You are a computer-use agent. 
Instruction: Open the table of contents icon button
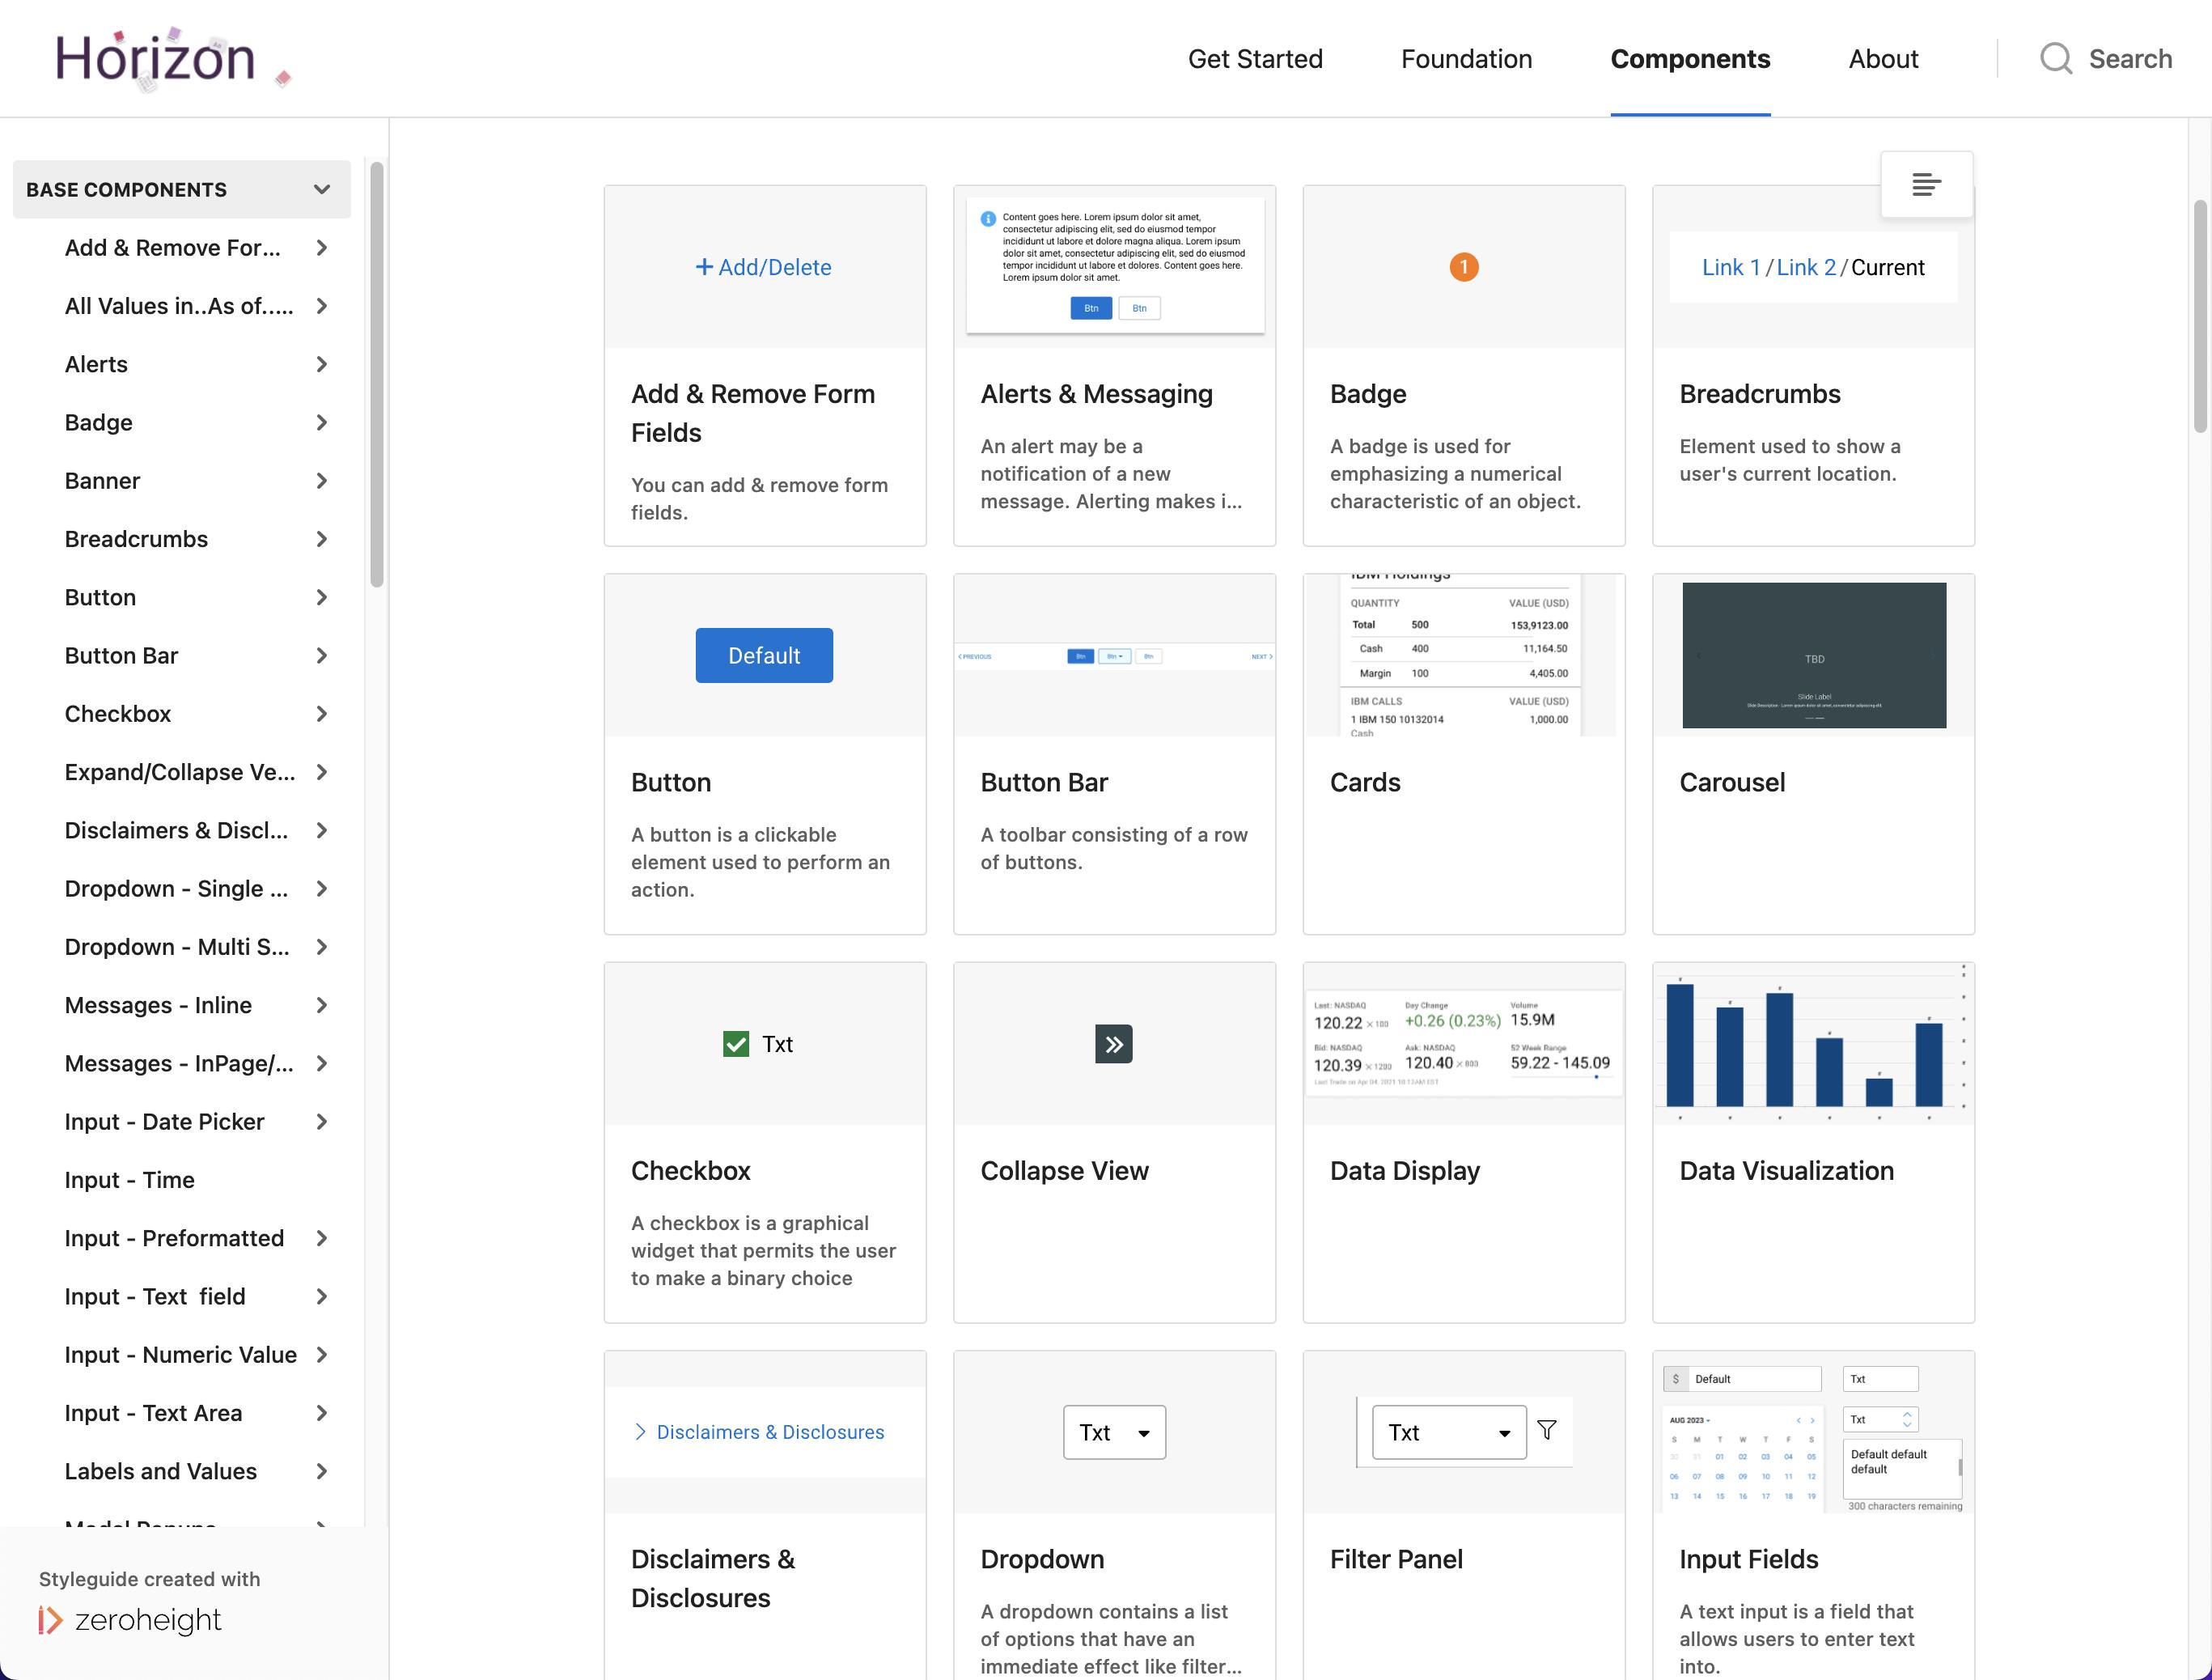[x=1926, y=184]
